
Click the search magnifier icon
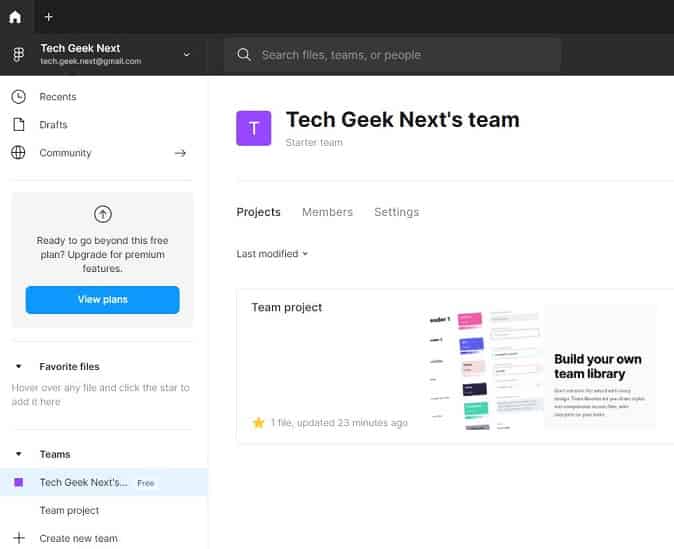244,55
